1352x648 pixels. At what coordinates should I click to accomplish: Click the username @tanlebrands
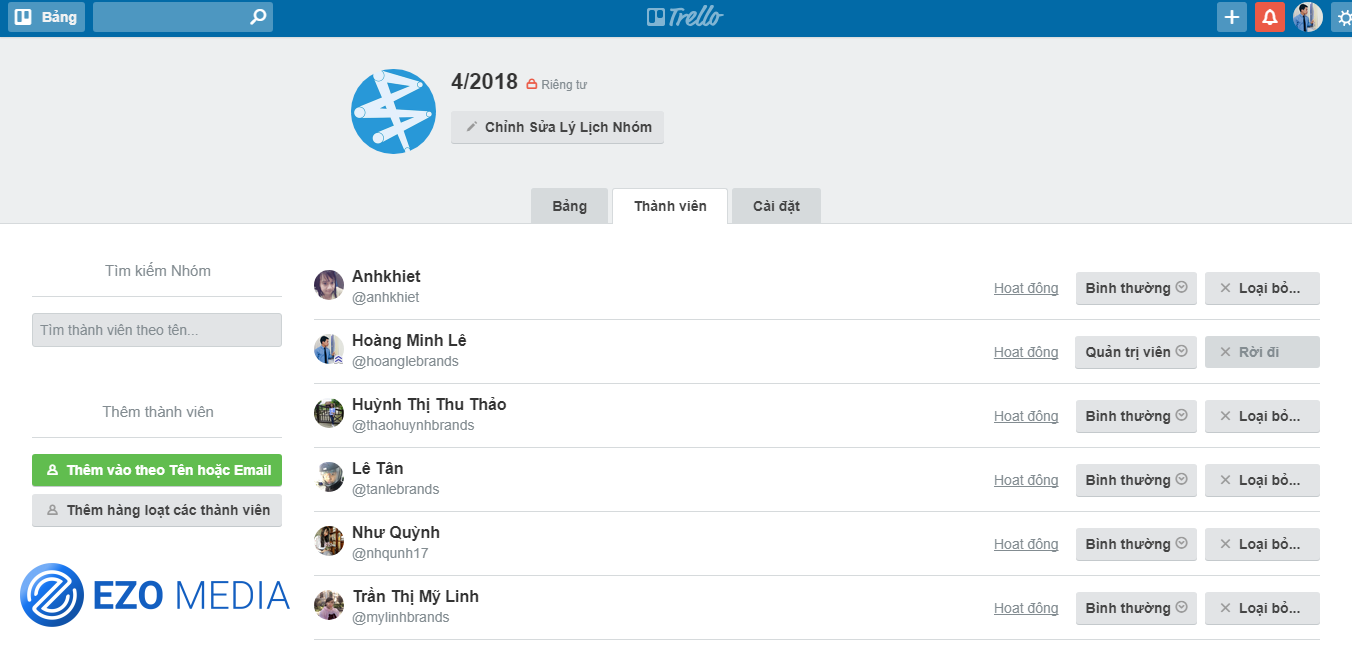[396, 489]
